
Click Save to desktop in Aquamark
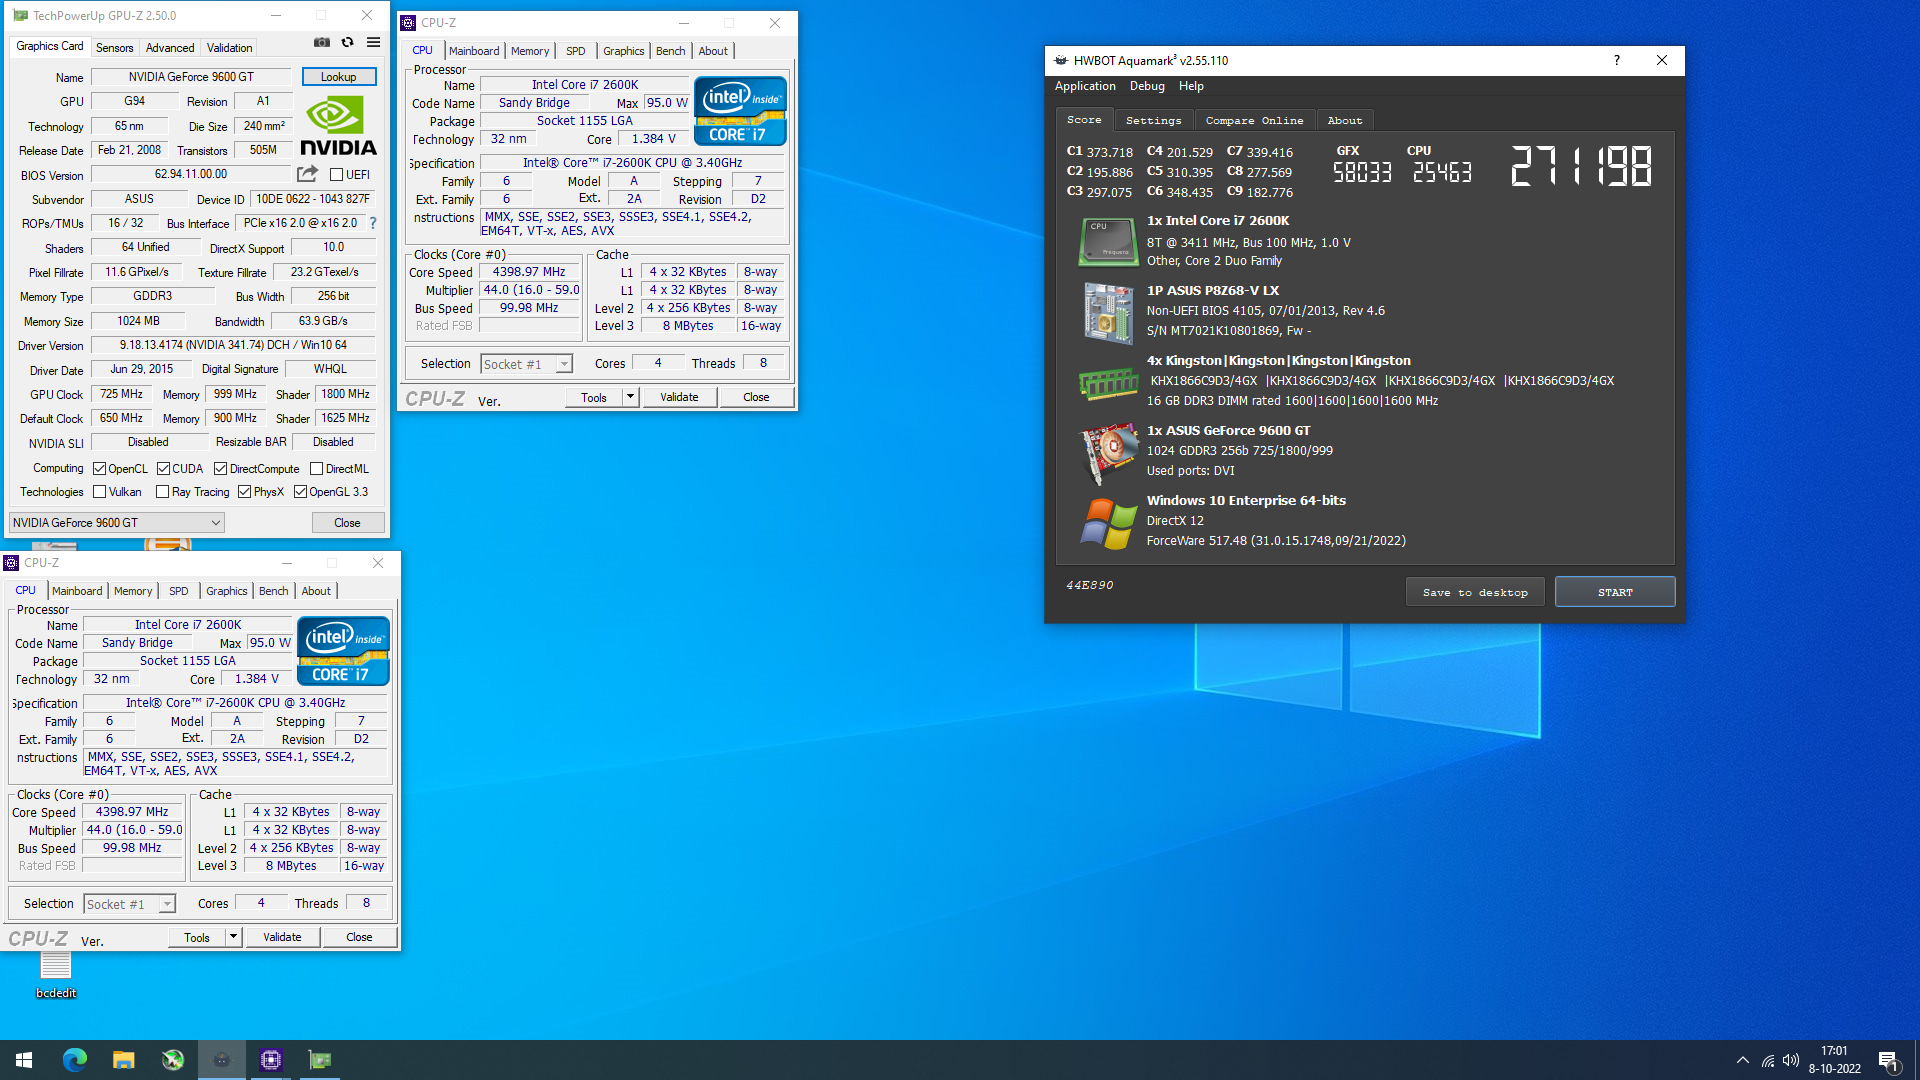pyautogui.click(x=1475, y=592)
